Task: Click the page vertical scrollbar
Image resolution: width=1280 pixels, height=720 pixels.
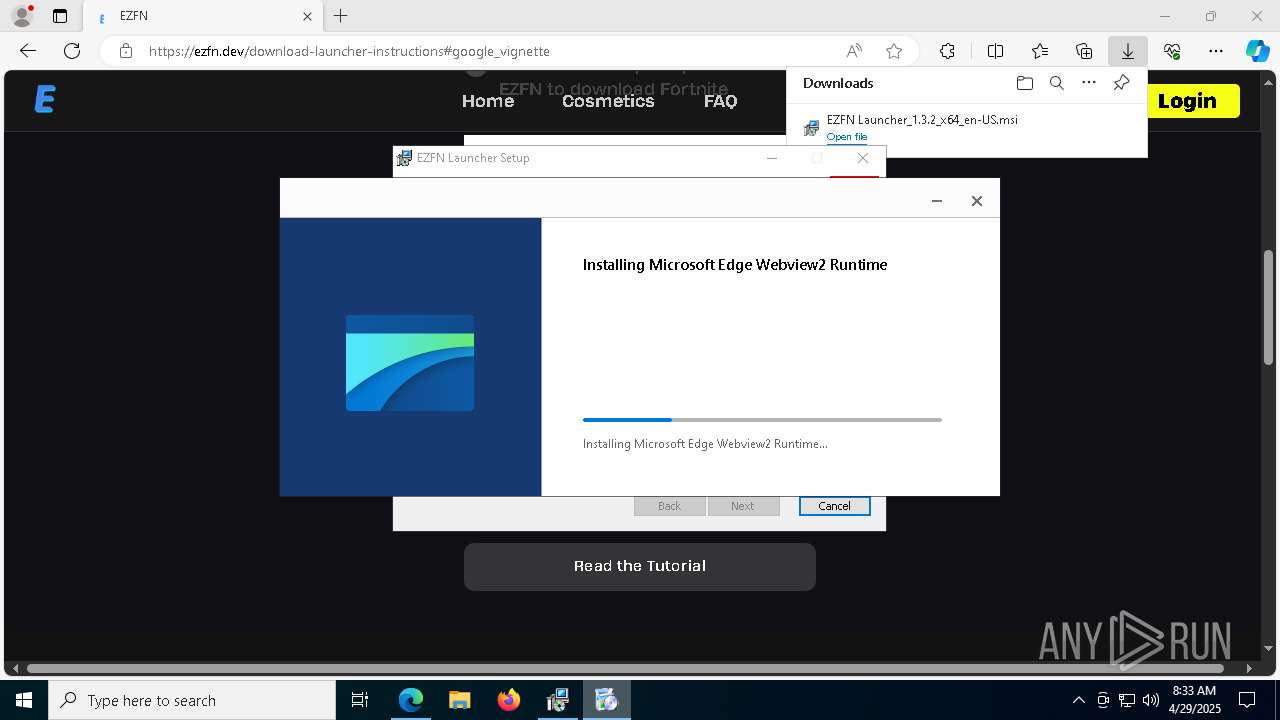Action: (1268, 308)
